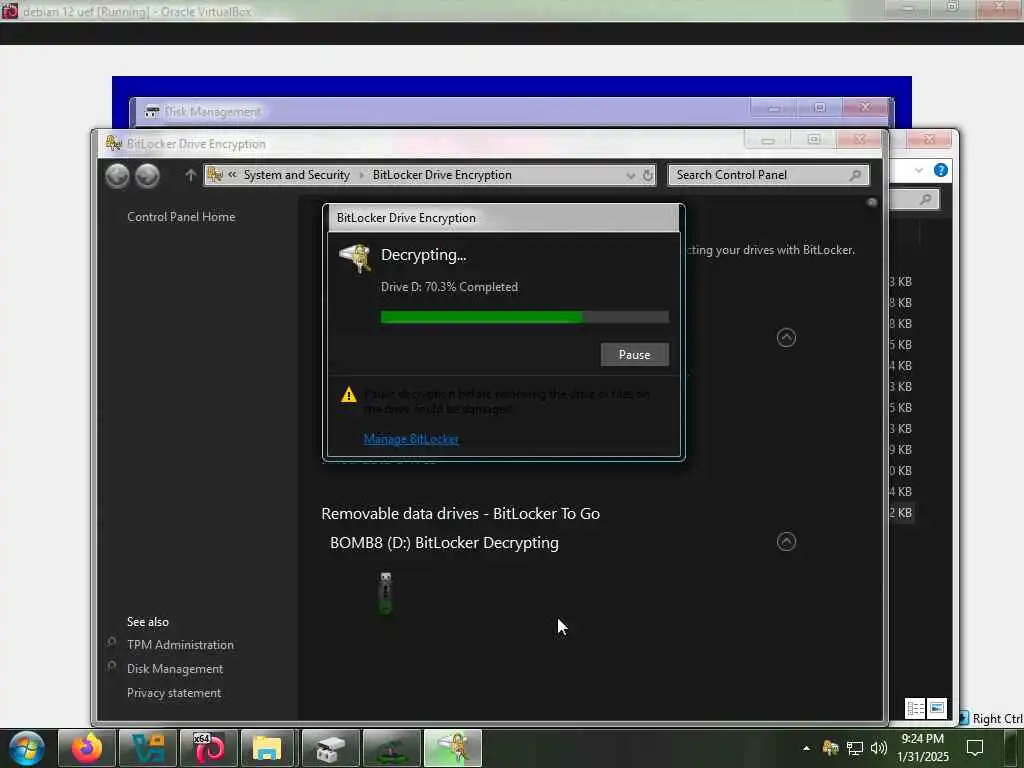This screenshot has height=768, width=1024.
Task: Click the yellow warning triangle icon
Action: point(349,395)
